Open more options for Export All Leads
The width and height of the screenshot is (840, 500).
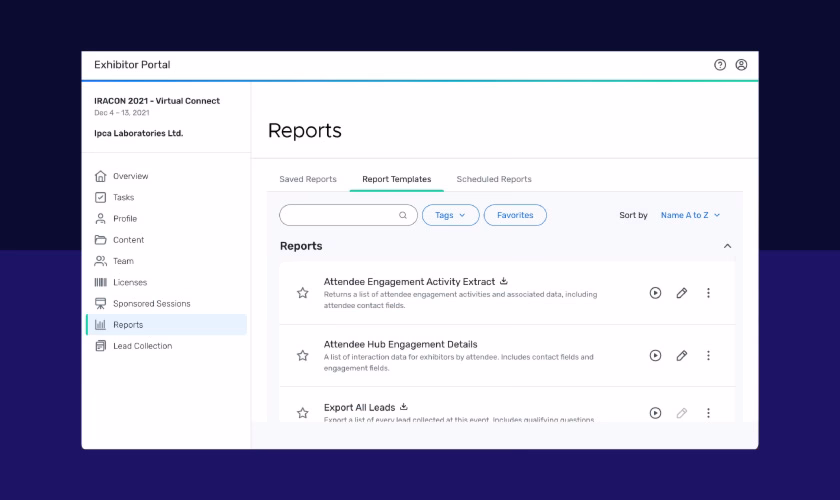[708, 413]
